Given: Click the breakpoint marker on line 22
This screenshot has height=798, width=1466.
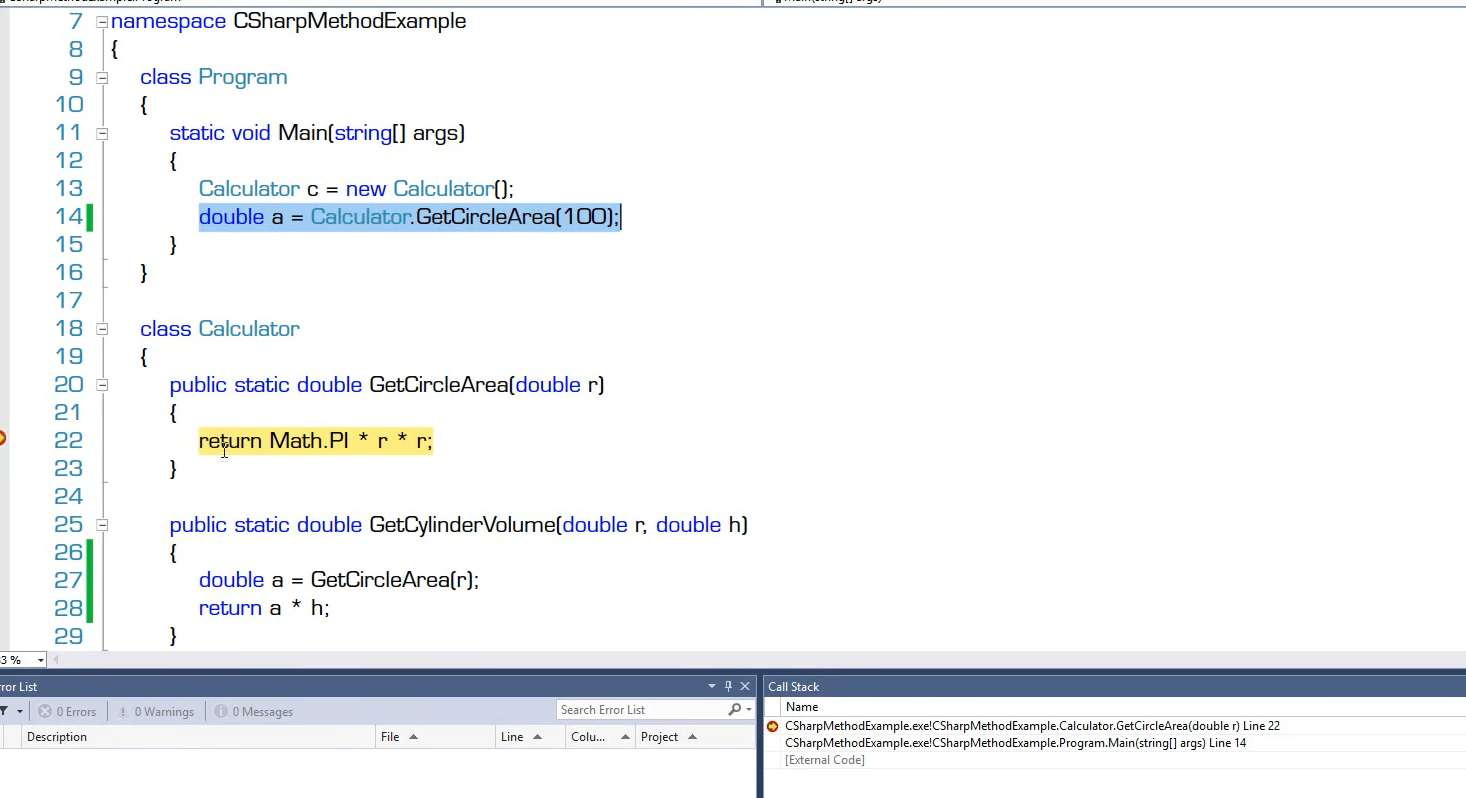Looking at the screenshot, I should click(2, 438).
